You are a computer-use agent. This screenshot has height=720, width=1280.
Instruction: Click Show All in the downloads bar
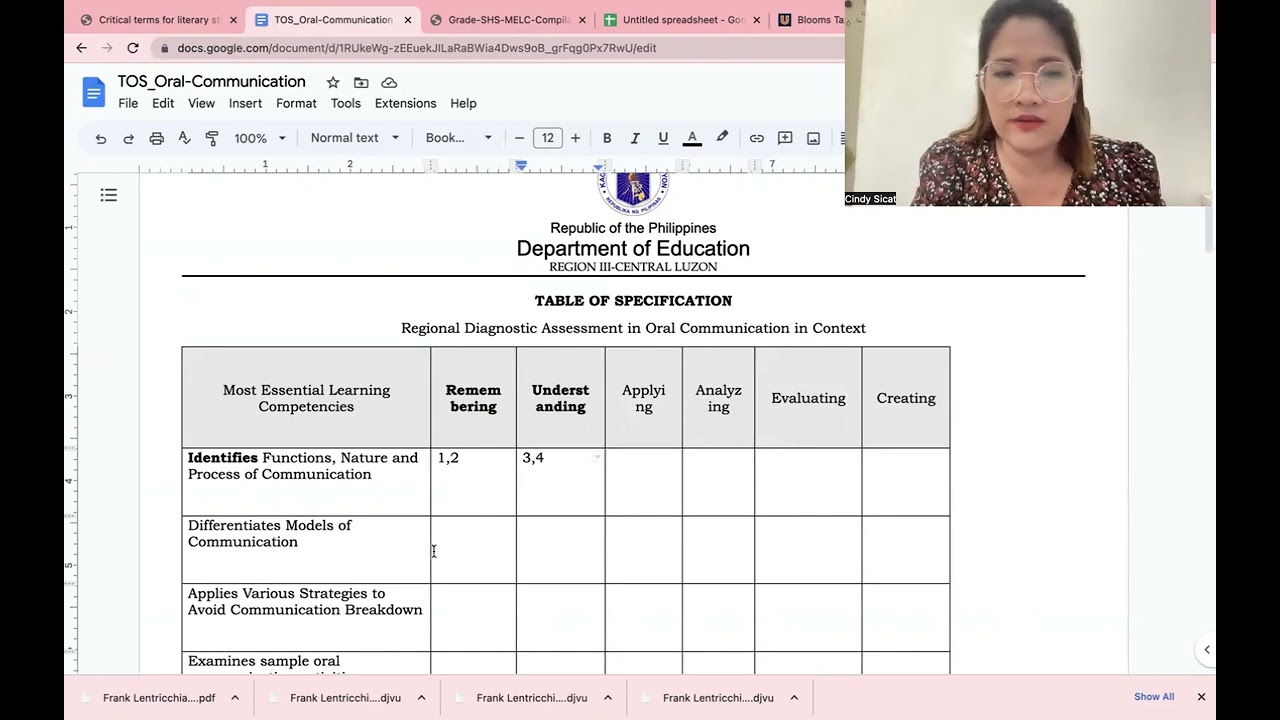click(1154, 697)
